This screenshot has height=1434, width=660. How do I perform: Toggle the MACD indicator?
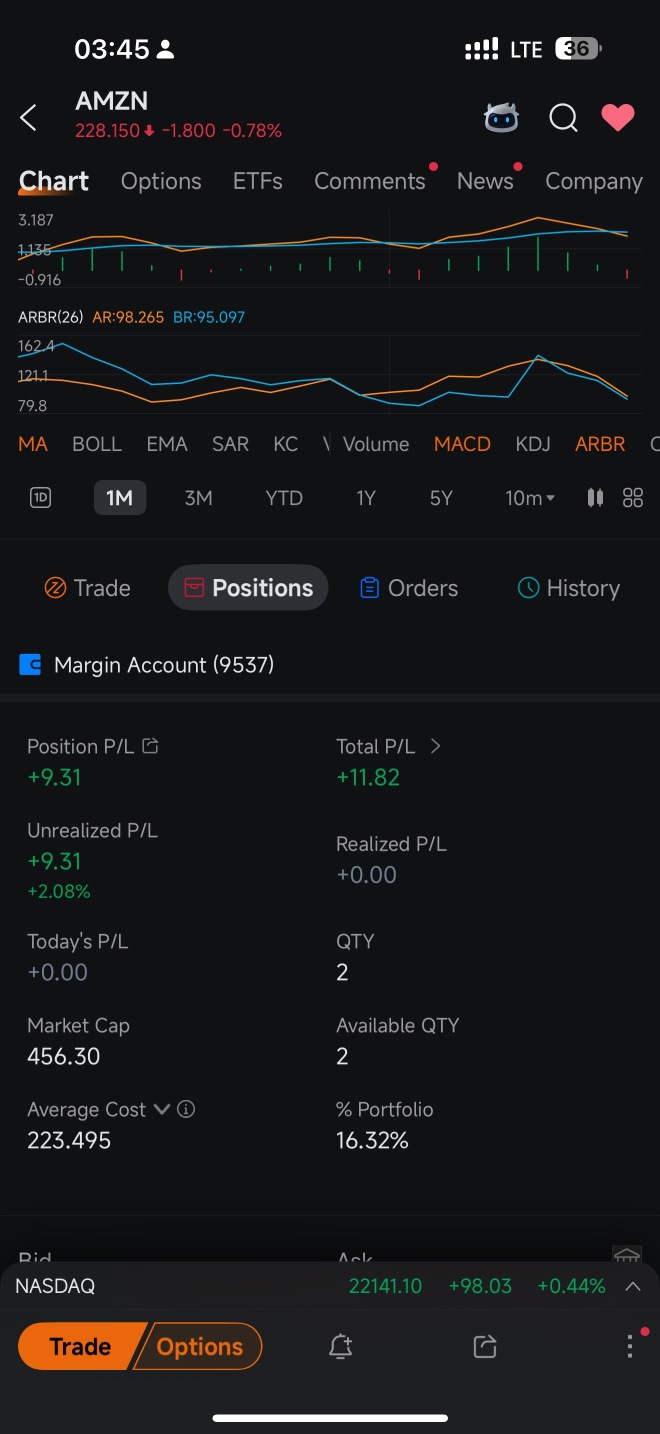point(462,444)
